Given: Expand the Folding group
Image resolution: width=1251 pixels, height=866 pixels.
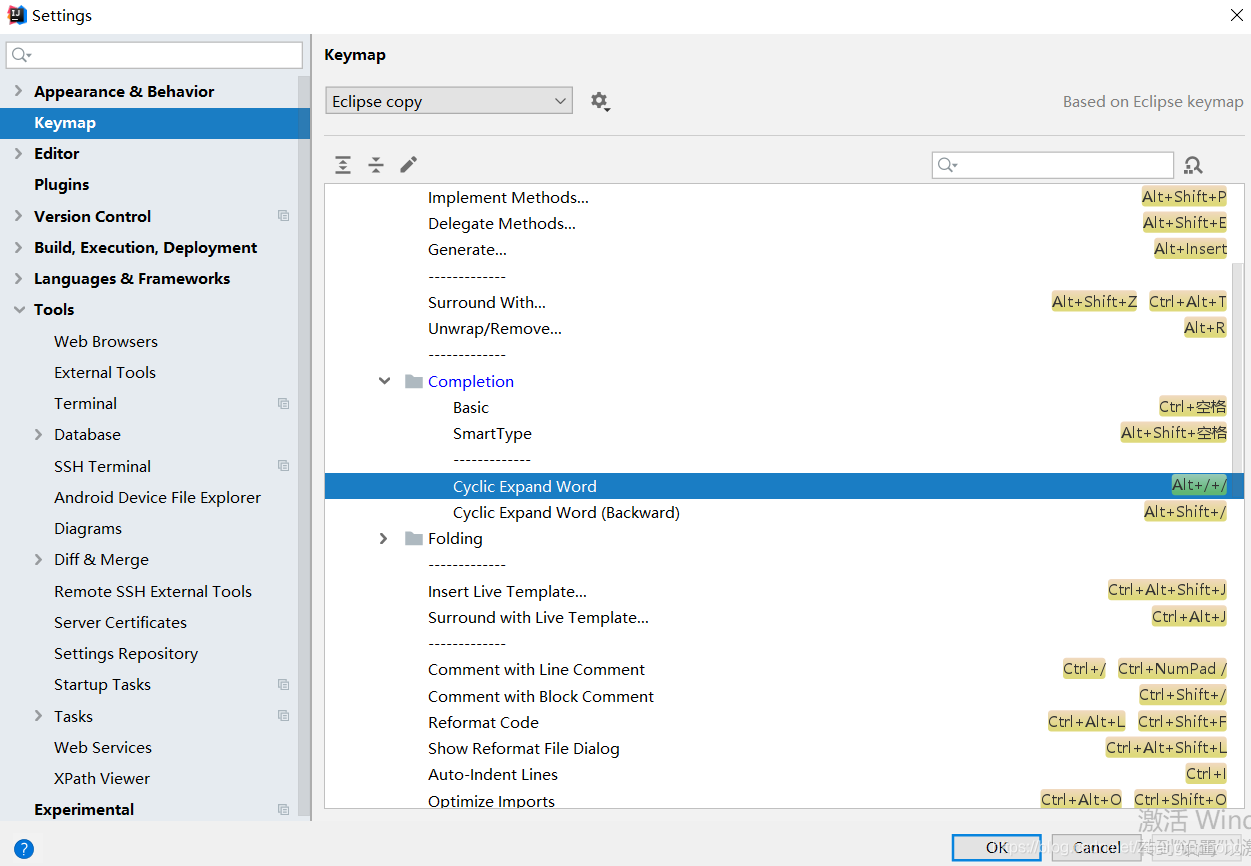Looking at the screenshot, I should click(x=384, y=538).
